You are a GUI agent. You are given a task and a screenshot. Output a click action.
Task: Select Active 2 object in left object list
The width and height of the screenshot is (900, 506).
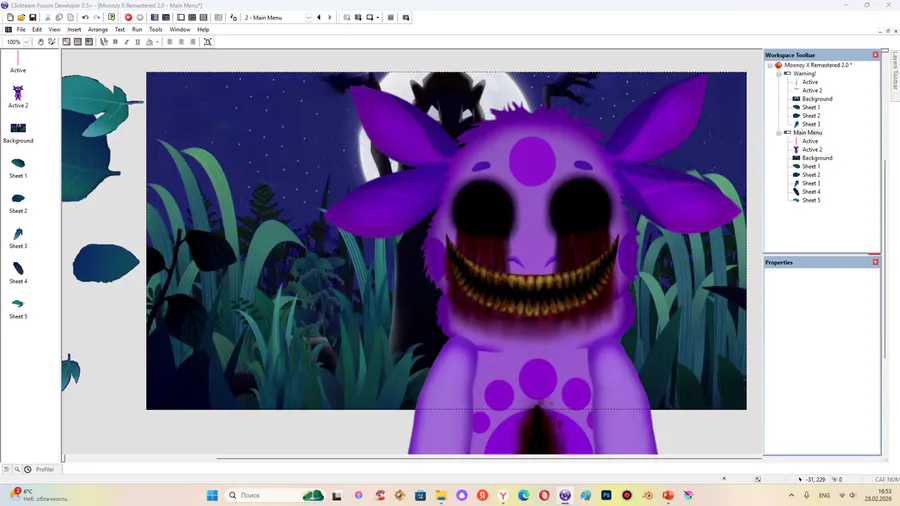click(x=18, y=97)
